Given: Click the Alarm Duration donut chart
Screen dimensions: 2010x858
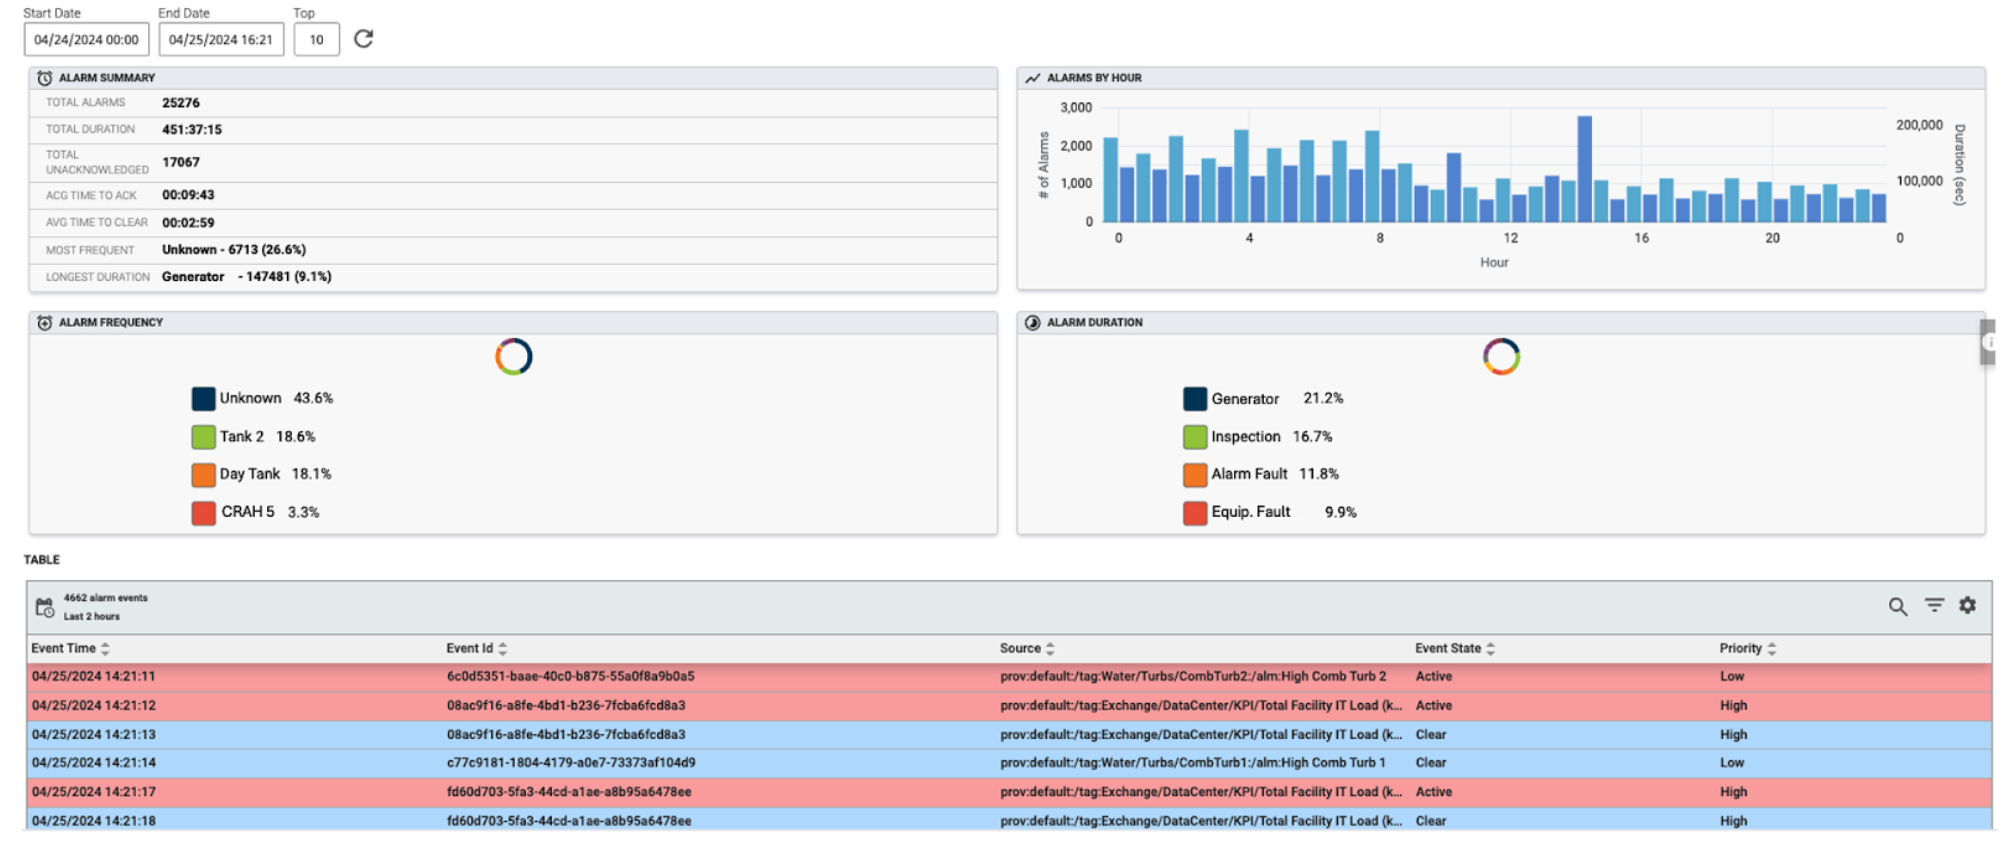Looking at the screenshot, I should pos(1501,357).
